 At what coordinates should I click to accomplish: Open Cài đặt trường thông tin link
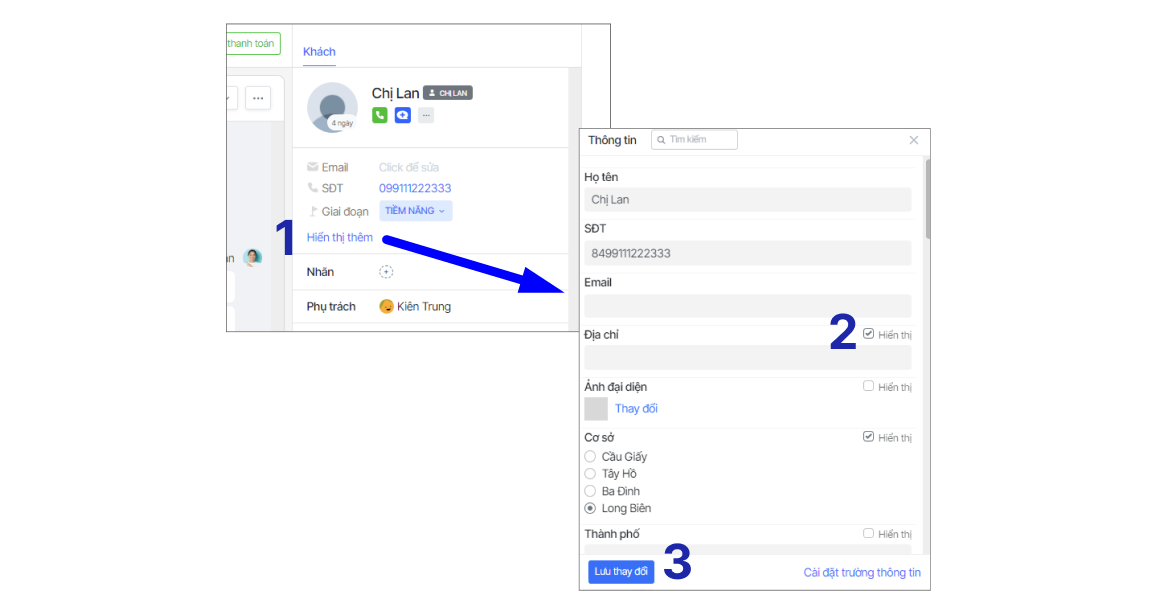[x=862, y=573]
